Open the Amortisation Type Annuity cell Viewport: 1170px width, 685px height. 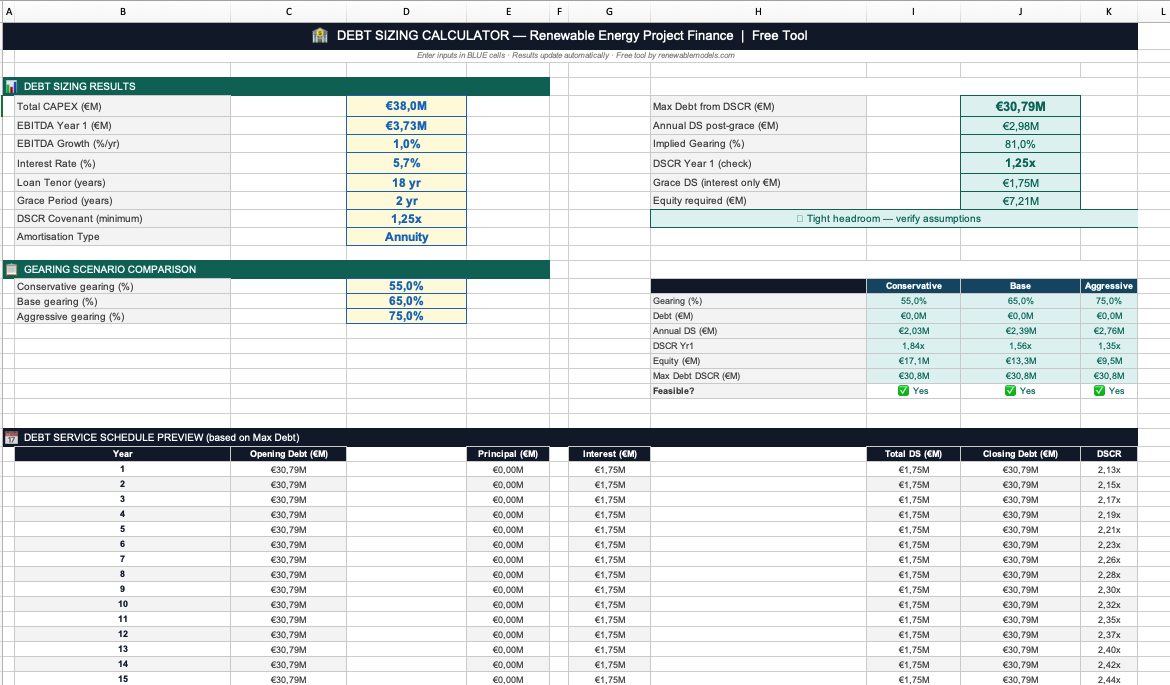tap(407, 237)
